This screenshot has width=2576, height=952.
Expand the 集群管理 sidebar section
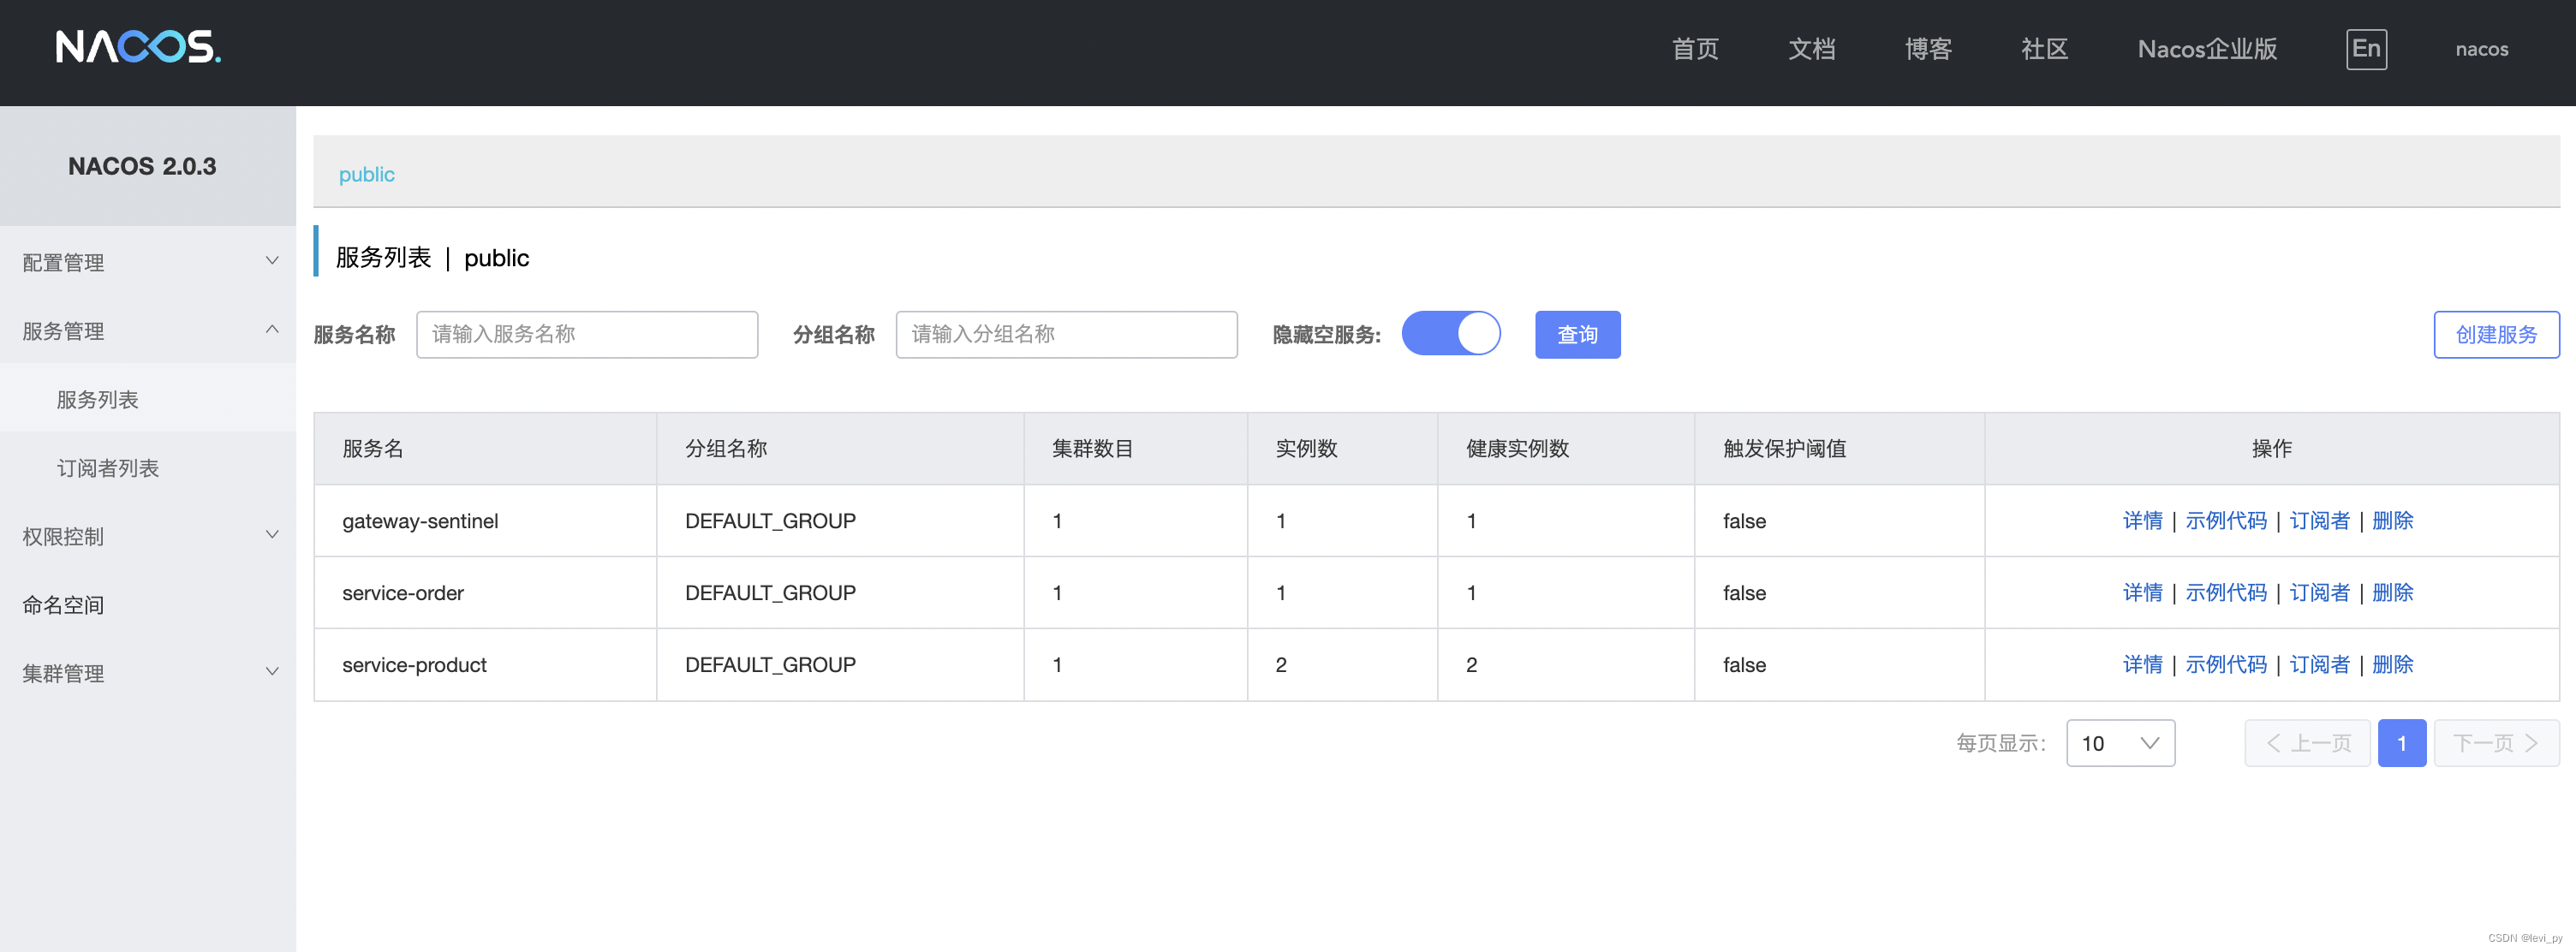(x=148, y=673)
